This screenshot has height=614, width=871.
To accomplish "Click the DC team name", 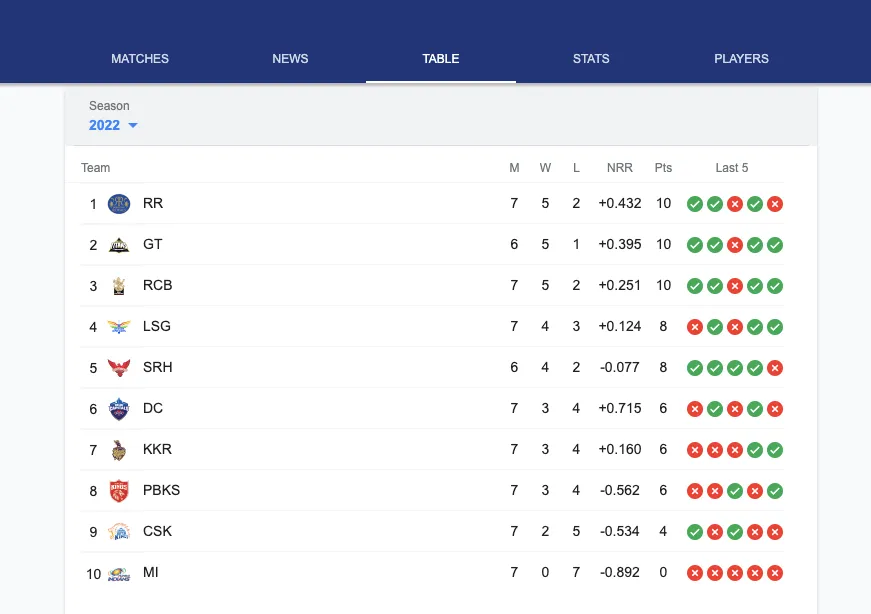I will click(x=153, y=408).
